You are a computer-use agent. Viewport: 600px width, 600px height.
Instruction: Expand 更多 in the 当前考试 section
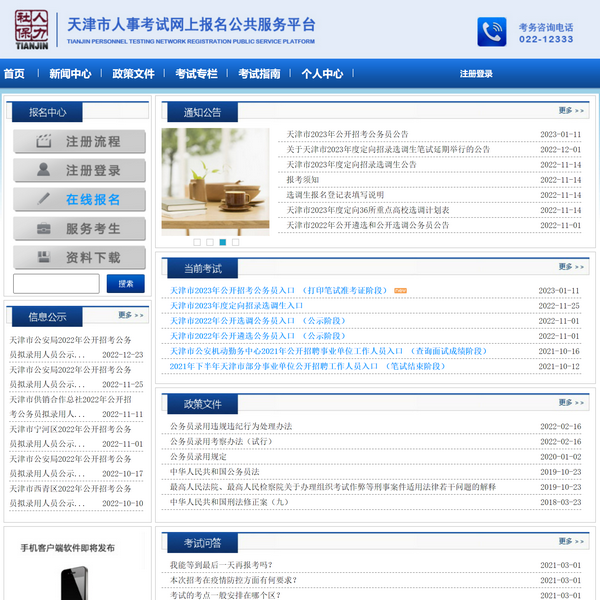(571, 267)
